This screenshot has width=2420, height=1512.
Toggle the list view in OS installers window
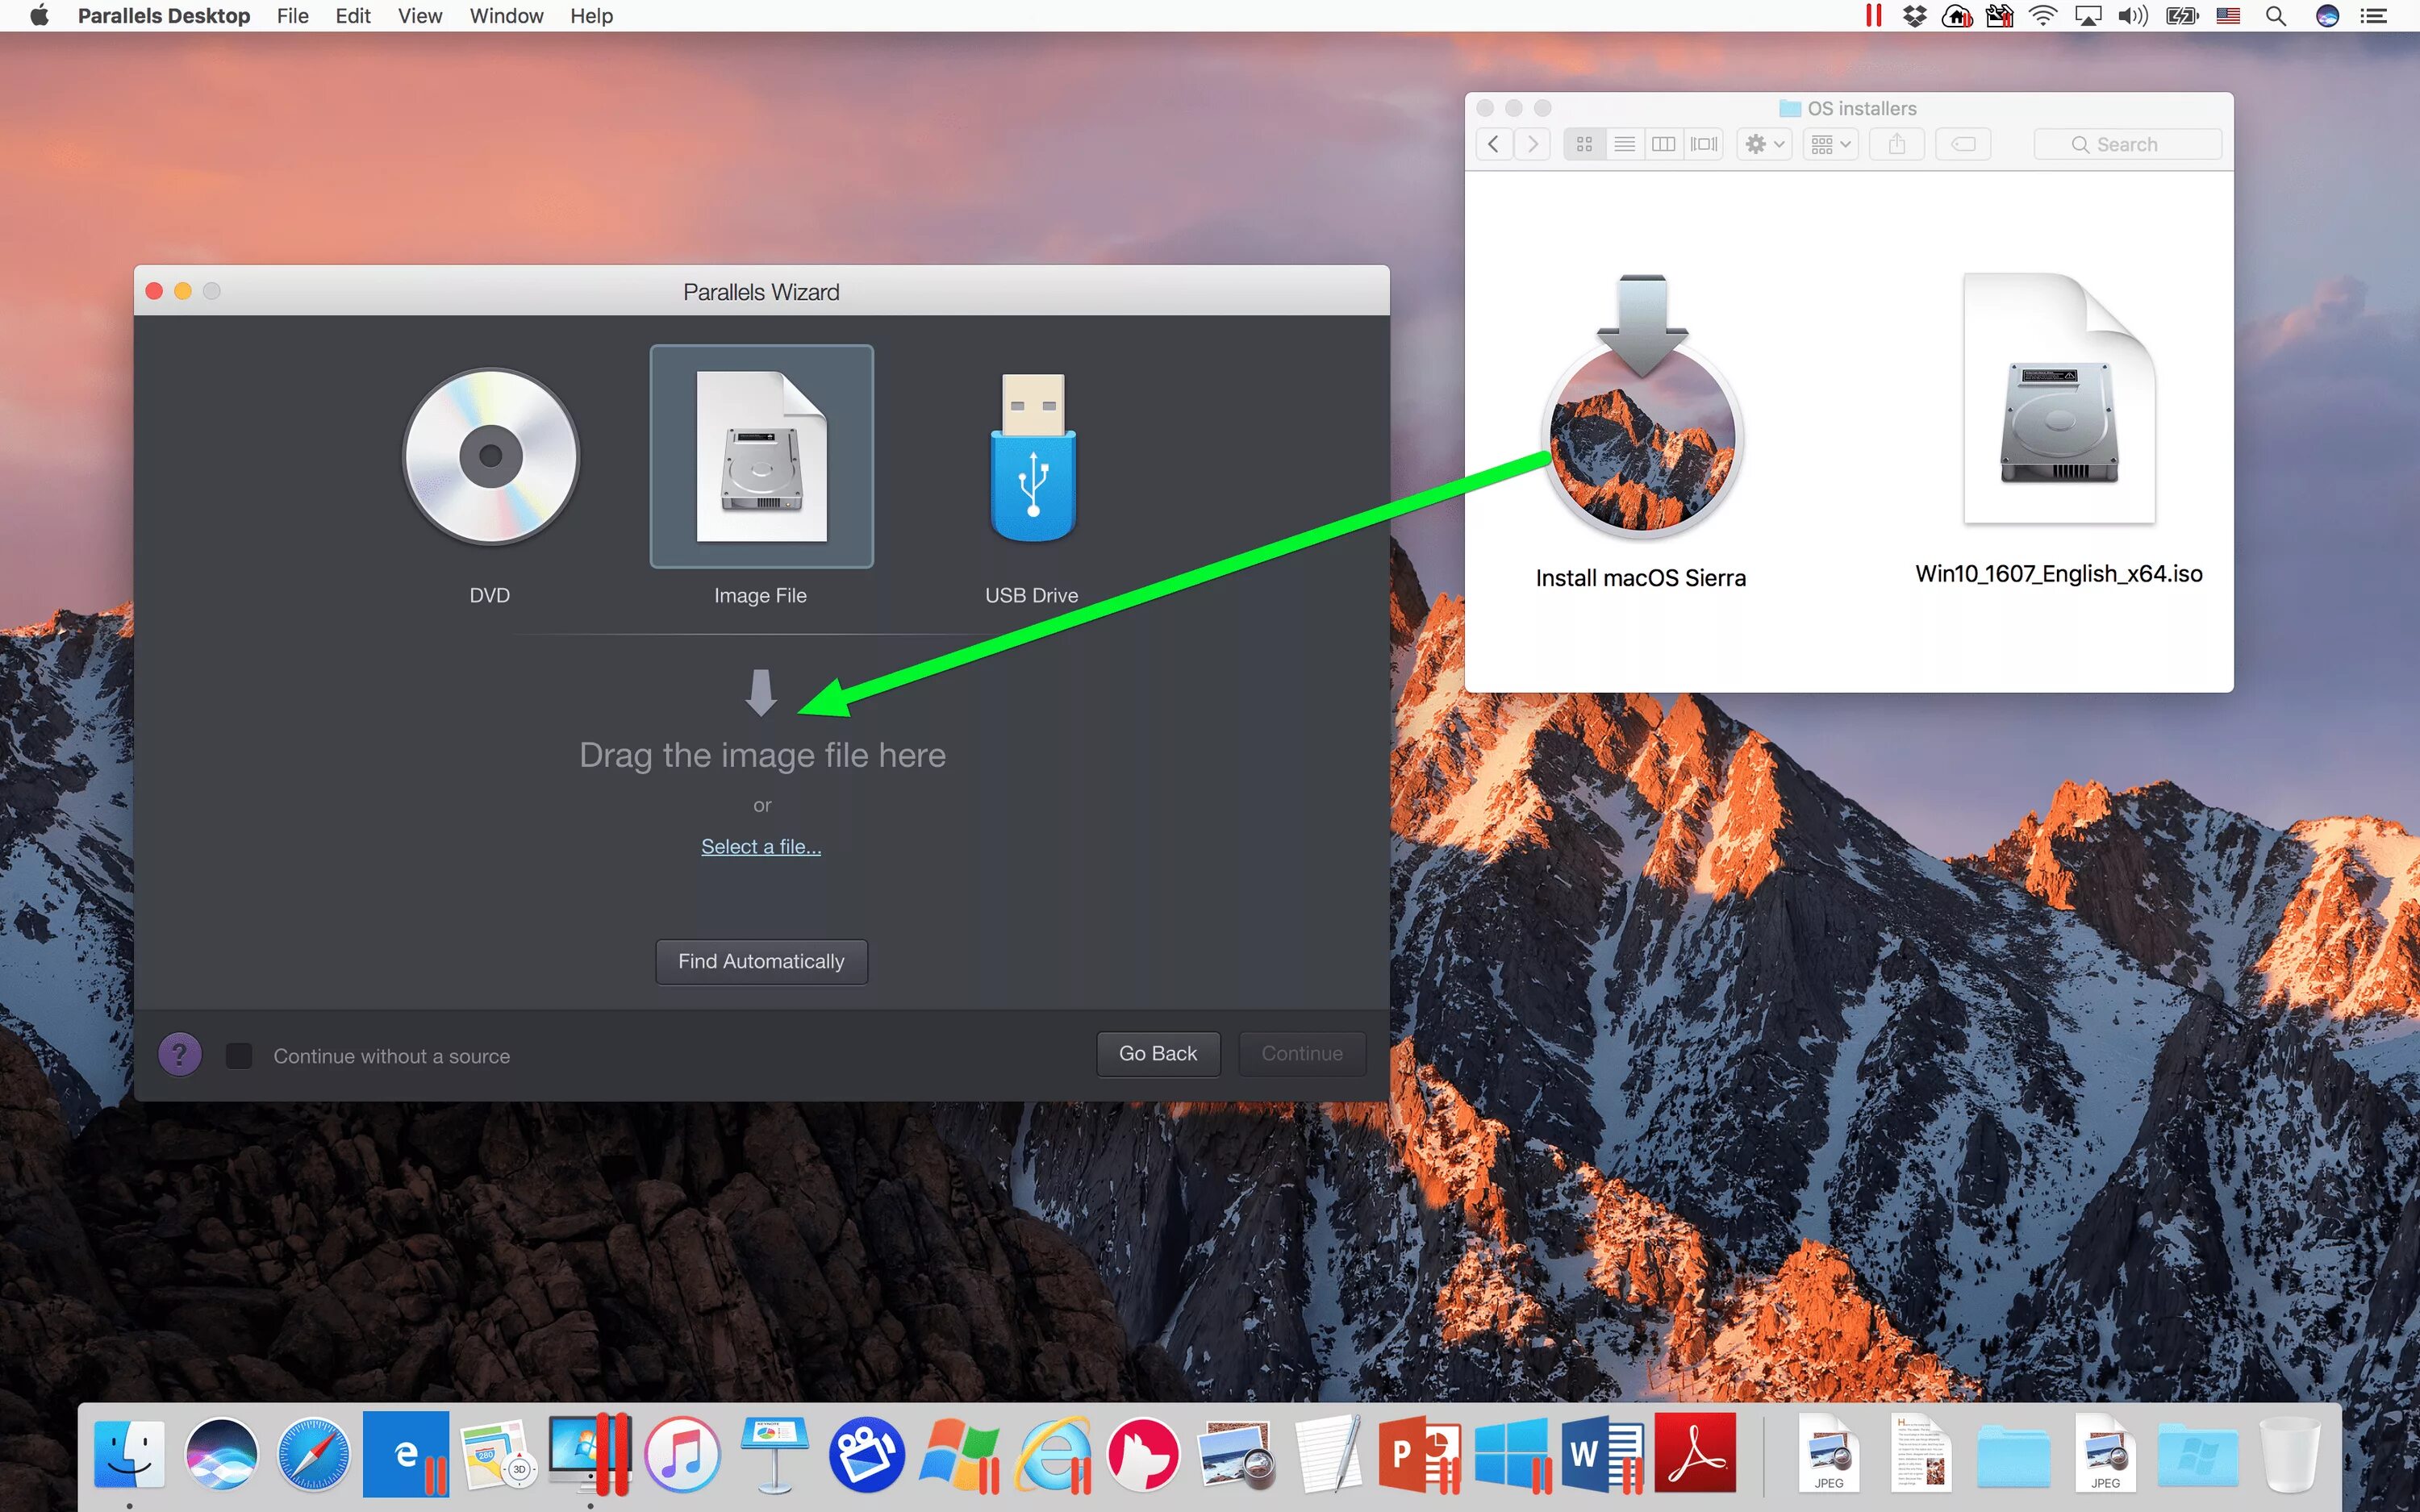tap(1625, 144)
